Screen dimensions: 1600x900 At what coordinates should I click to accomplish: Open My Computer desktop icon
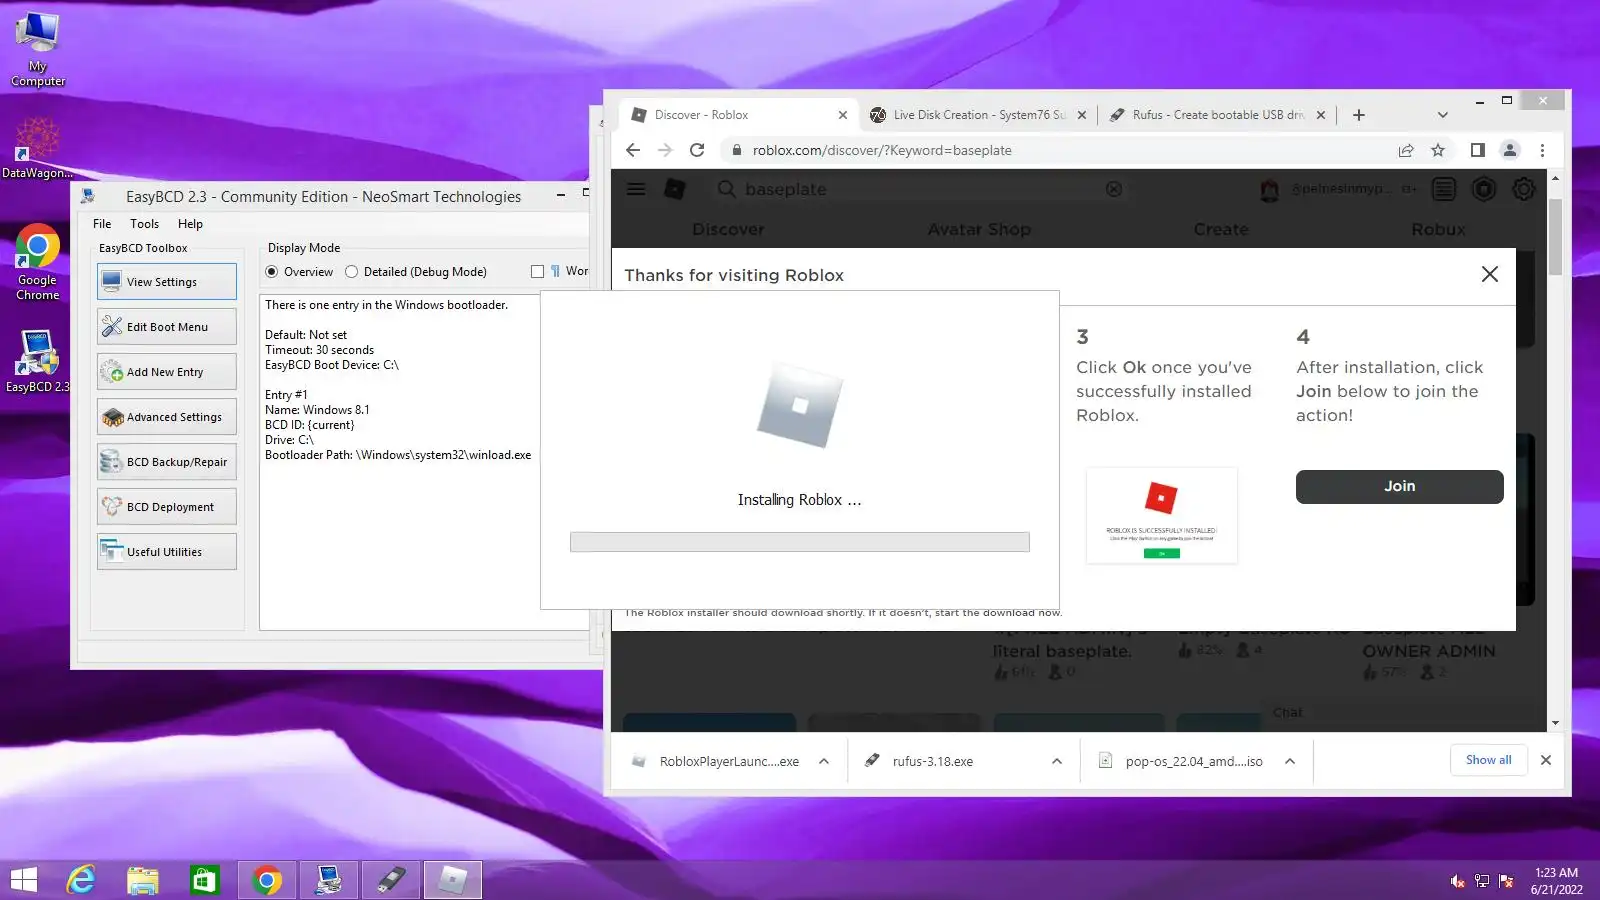[38, 50]
